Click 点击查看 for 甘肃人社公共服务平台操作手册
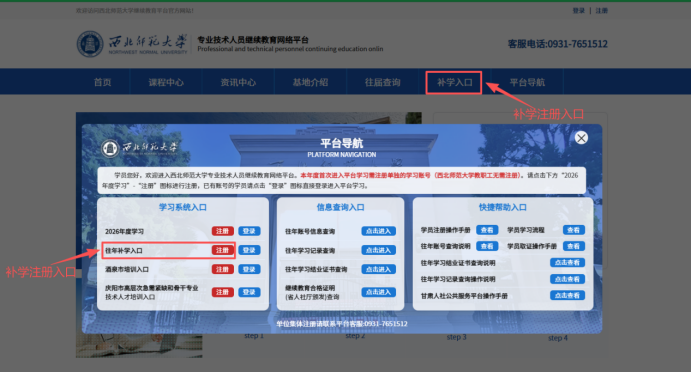 click(x=567, y=295)
